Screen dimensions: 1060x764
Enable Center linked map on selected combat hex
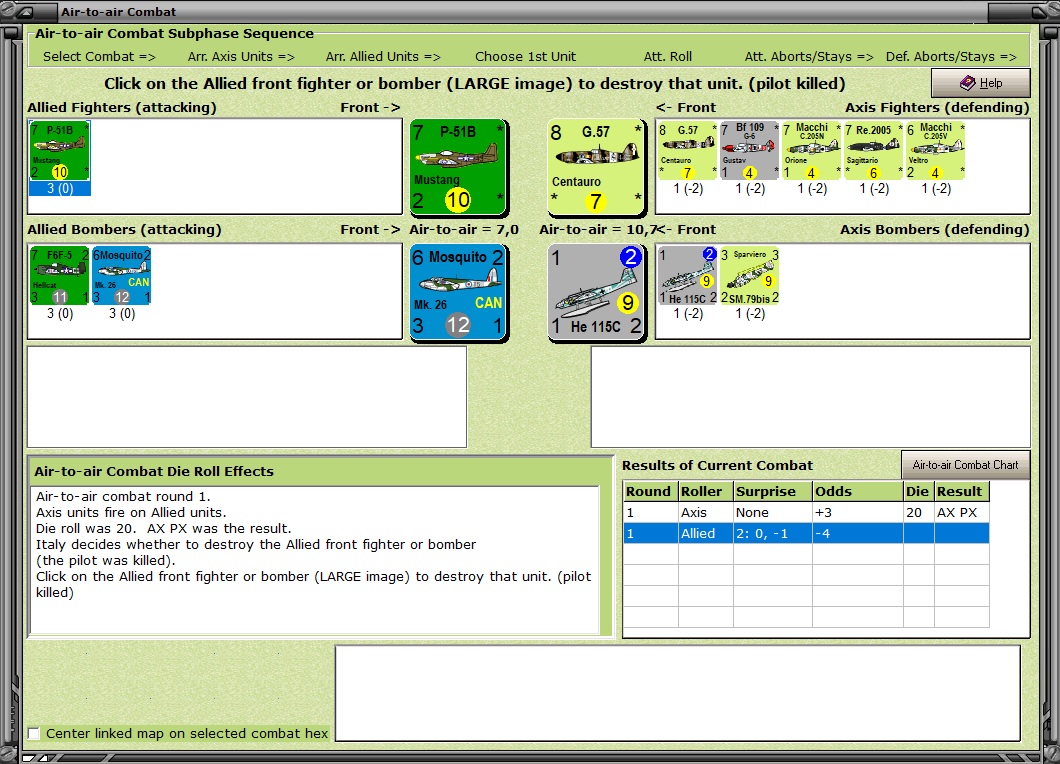34,734
